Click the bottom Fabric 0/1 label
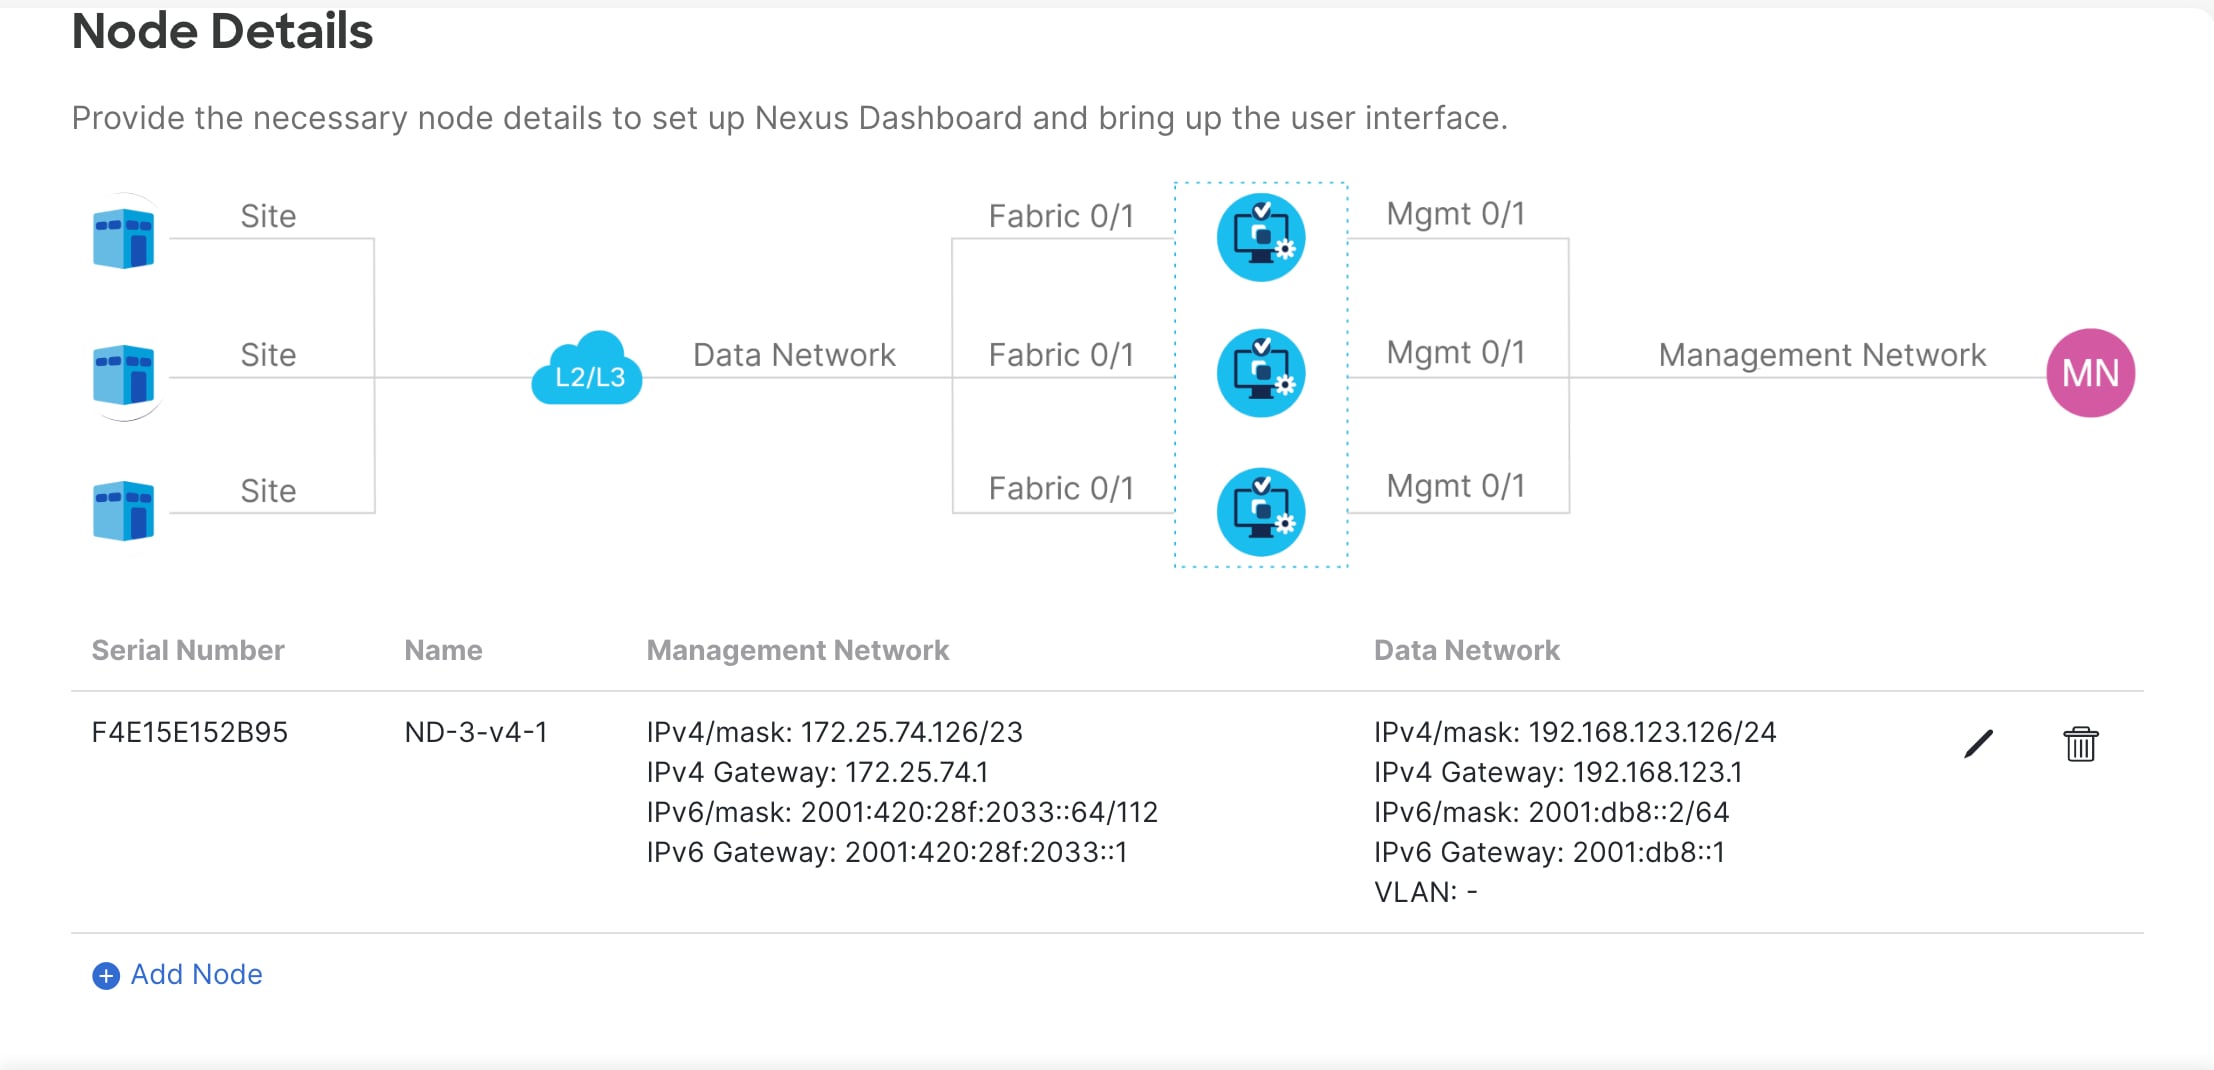 point(1061,488)
